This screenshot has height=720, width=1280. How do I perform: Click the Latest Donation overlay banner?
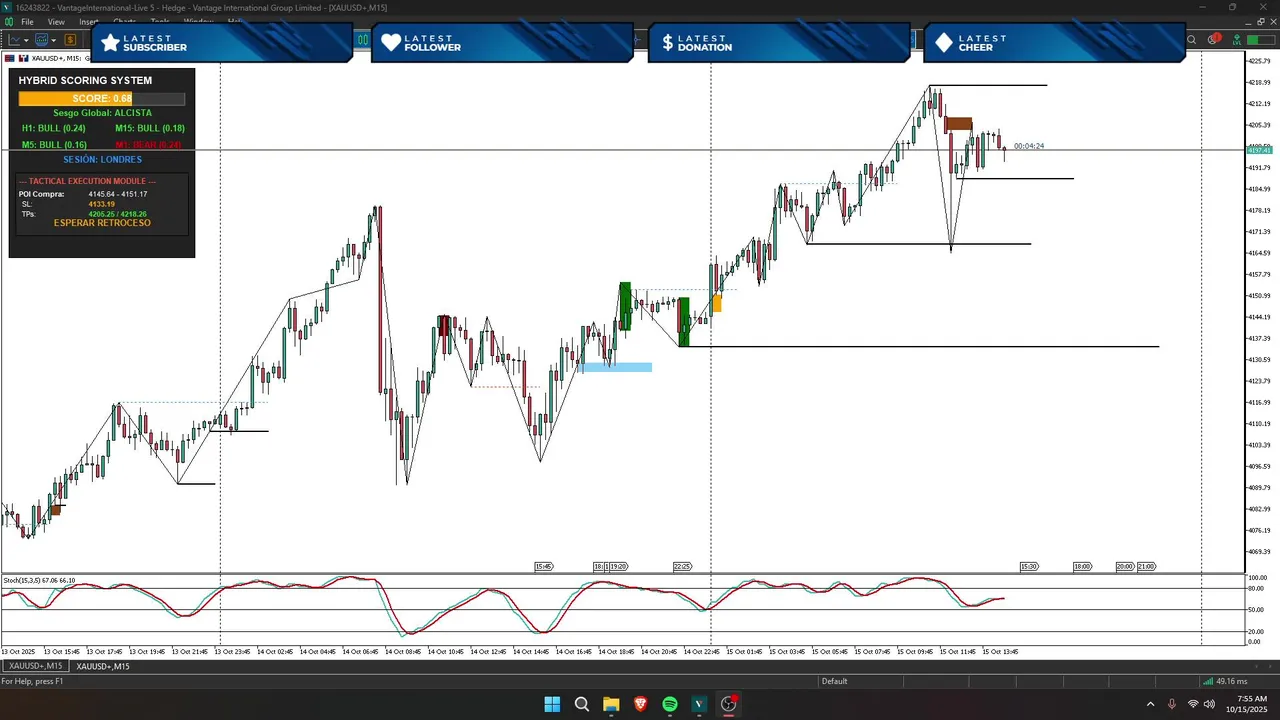781,43
